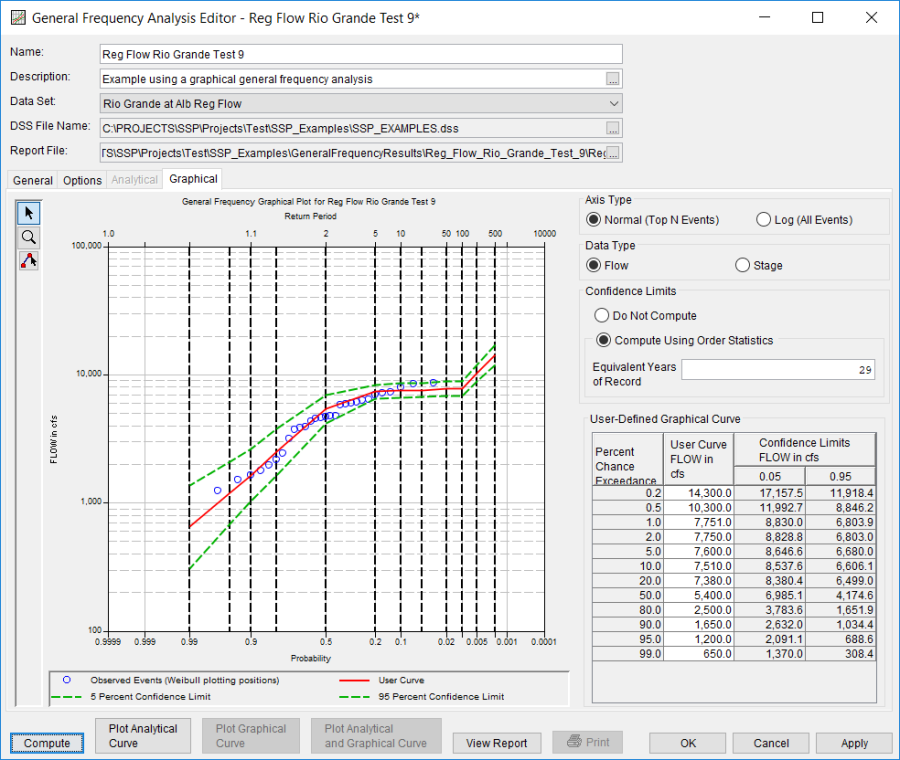The width and height of the screenshot is (900, 760).
Task: Click the Name text field
Action: pyautogui.click(x=361, y=54)
